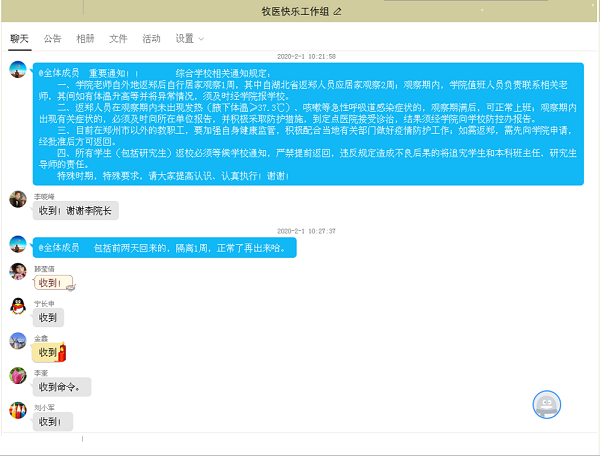
Task: Select the 活动 tab
Action: 151,39
